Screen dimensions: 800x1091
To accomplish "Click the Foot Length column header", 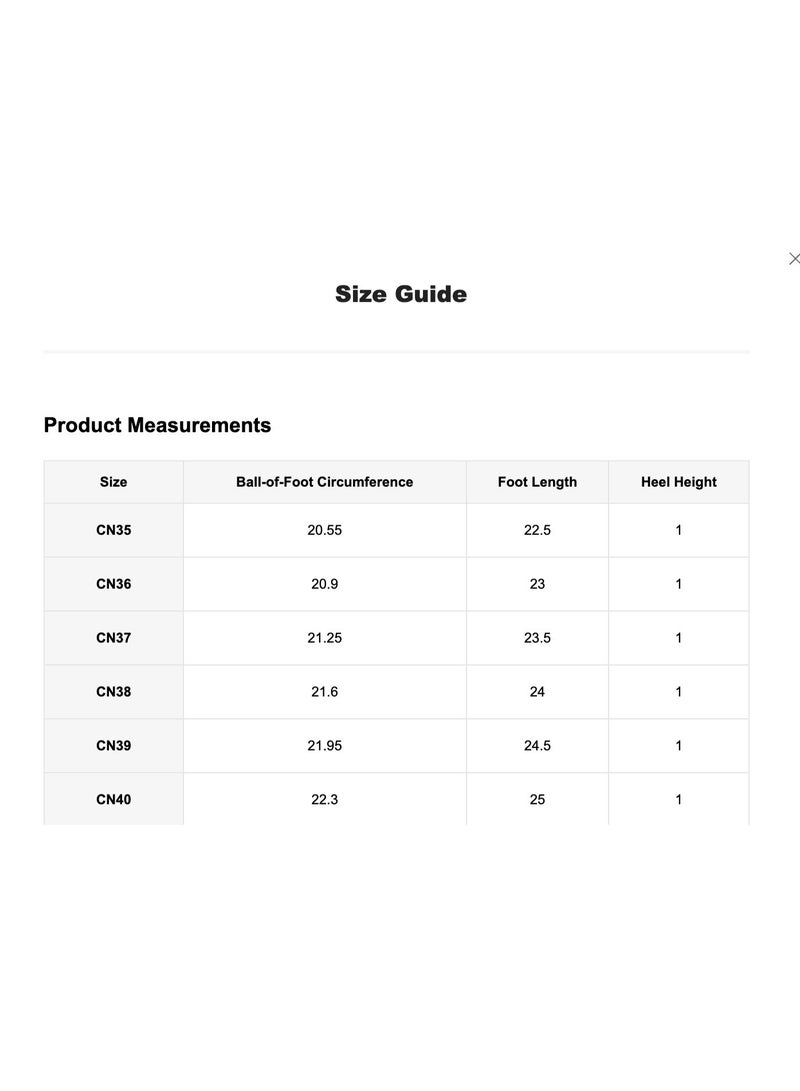I will pyautogui.click(x=537, y=482).
